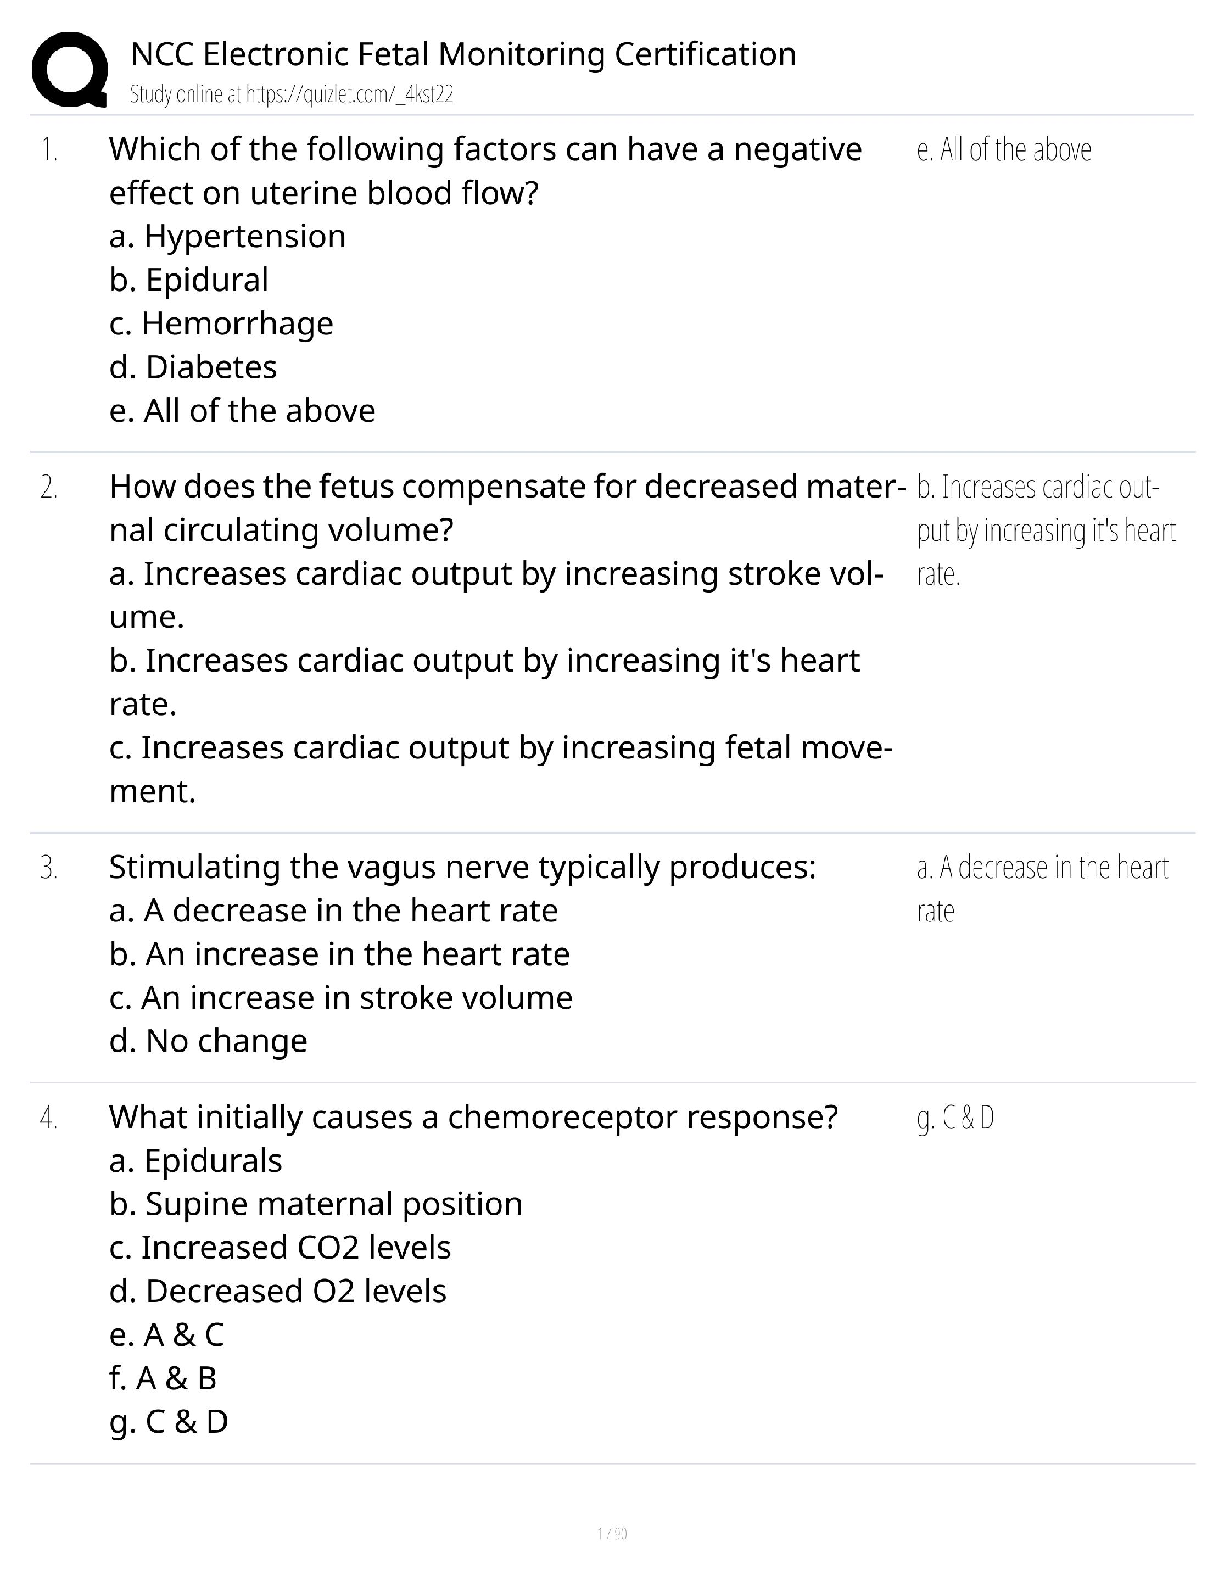Pick d. Diabetes in question 1
1224x1584 pixels.
193,367
